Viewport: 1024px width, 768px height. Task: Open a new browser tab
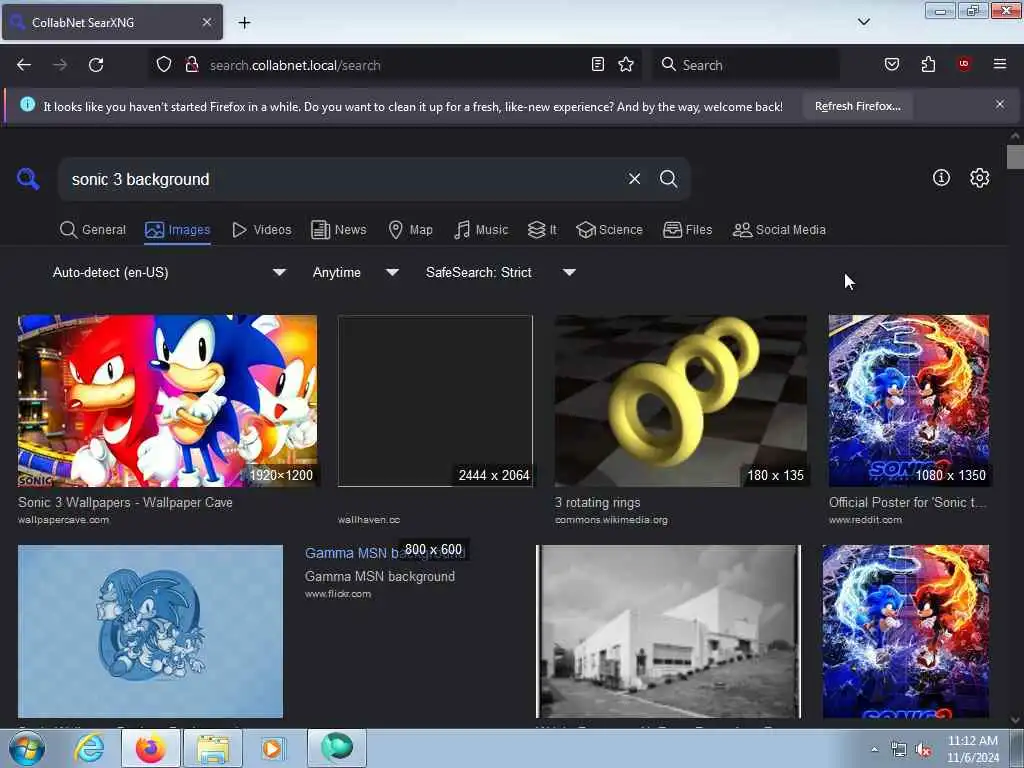pos(244,23)
